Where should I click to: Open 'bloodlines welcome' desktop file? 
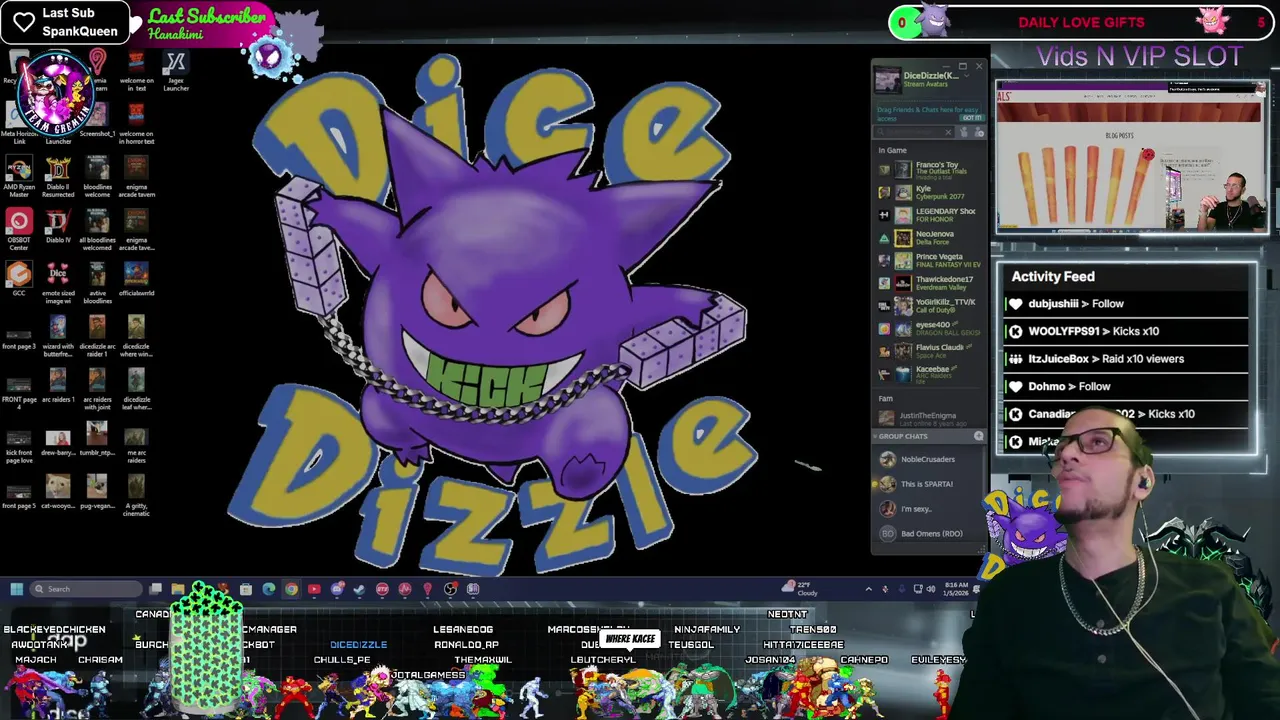tap(97, 177)
